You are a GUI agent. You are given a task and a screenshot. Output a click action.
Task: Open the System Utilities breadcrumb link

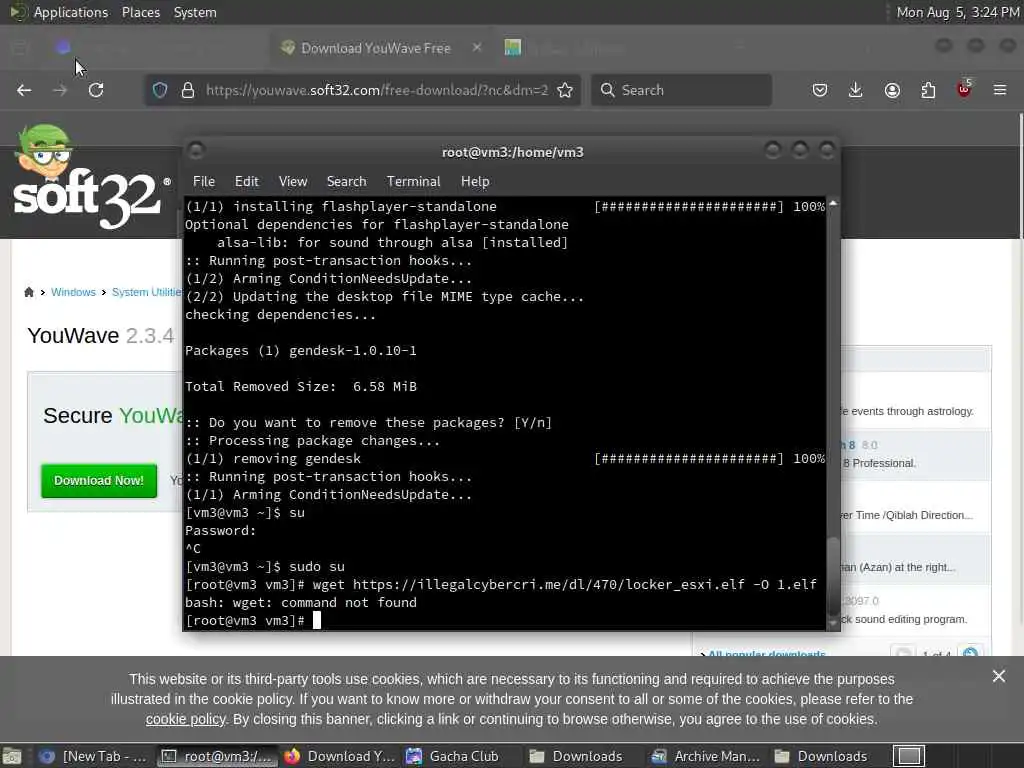click(147, 292)
